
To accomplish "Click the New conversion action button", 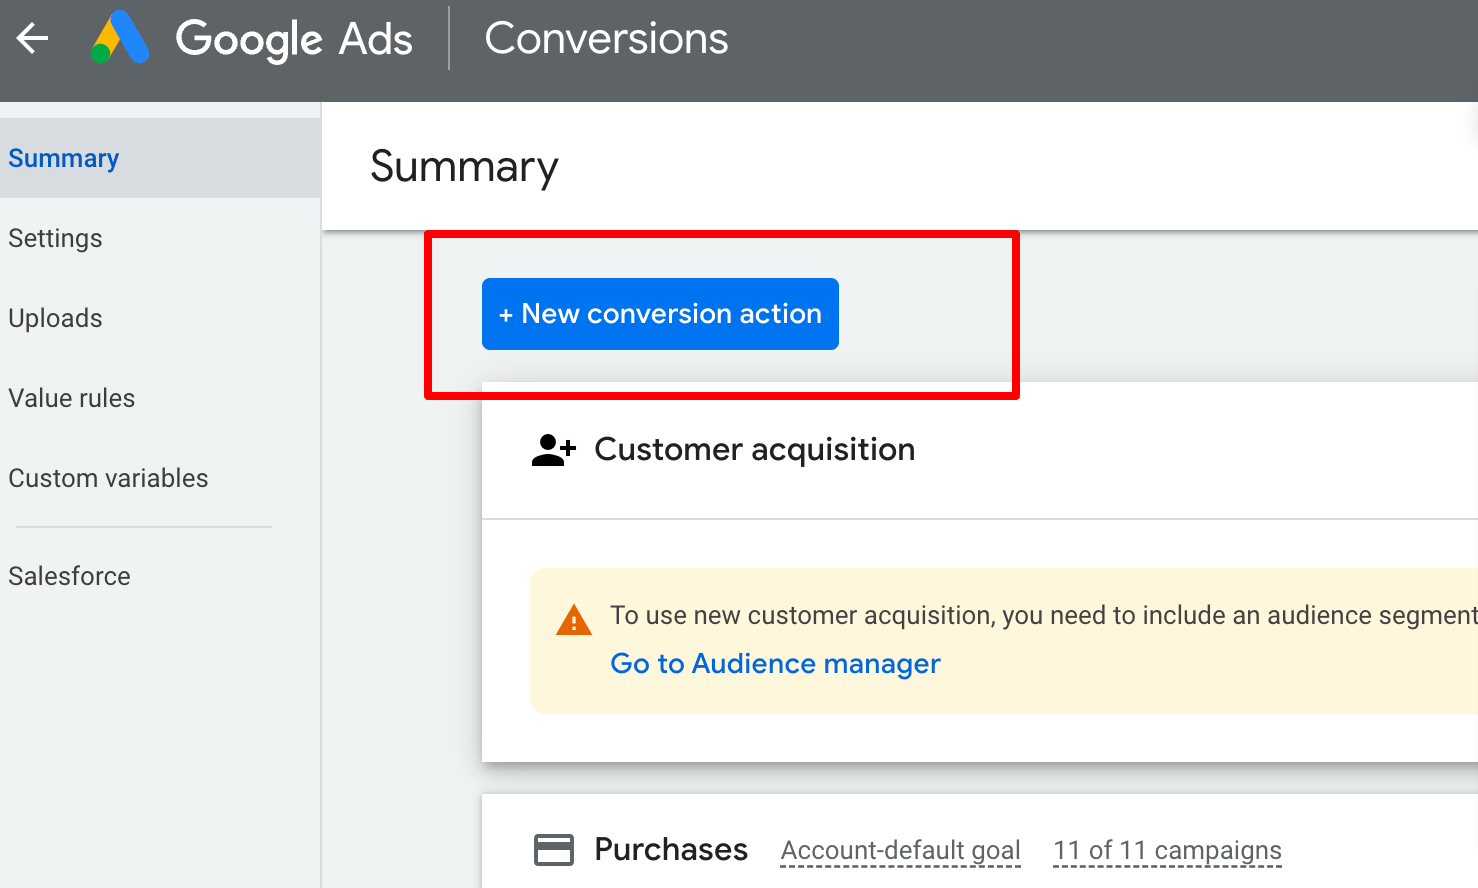I will click(660, 313).
